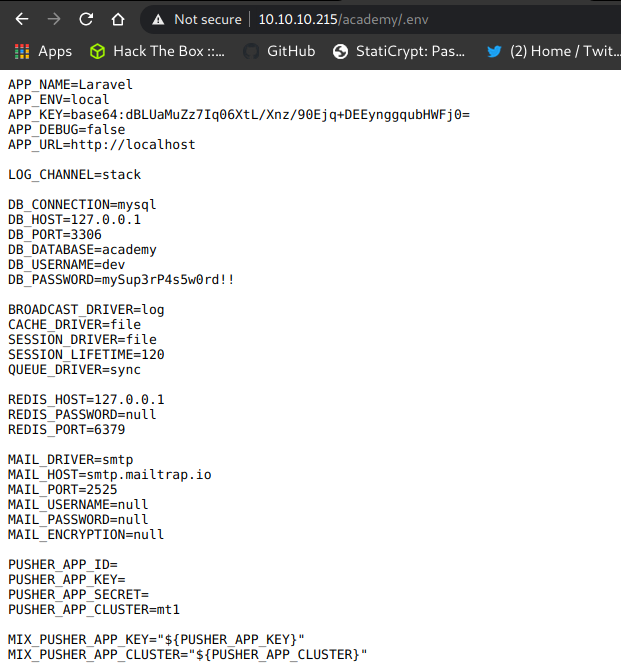Click the QUEUE_DRIVER=sync line
The height and width of the screenshot is (670, 621).
[x=74, y=370]
